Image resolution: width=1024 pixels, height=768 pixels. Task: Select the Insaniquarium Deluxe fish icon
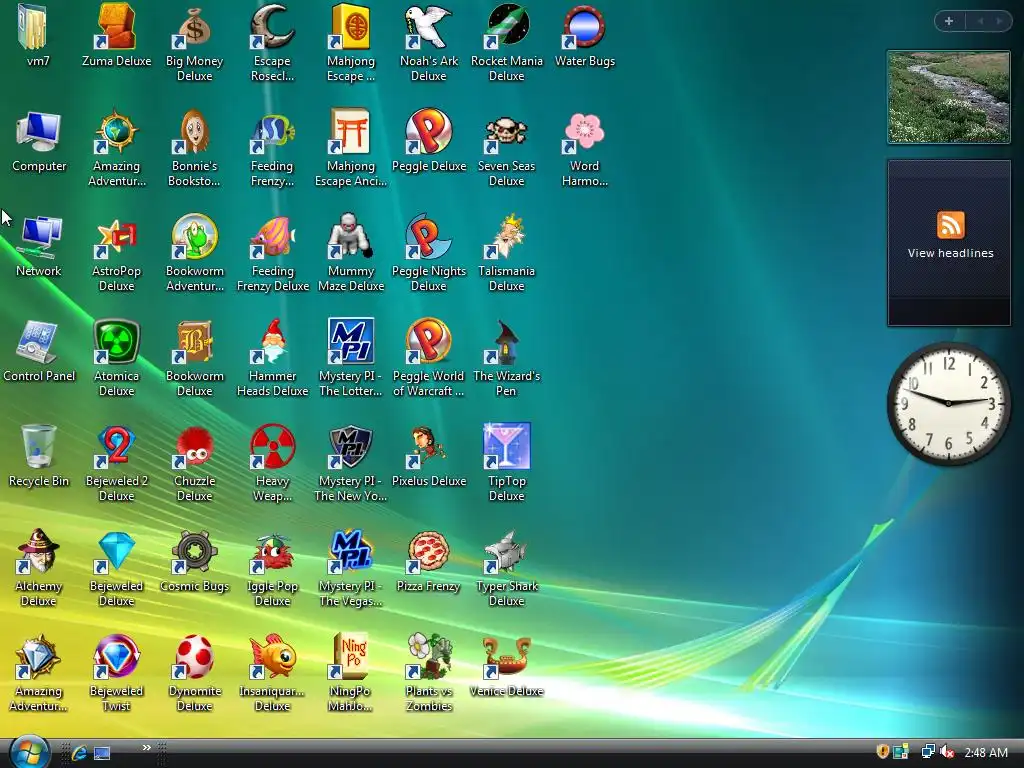[x=272, y=657]
